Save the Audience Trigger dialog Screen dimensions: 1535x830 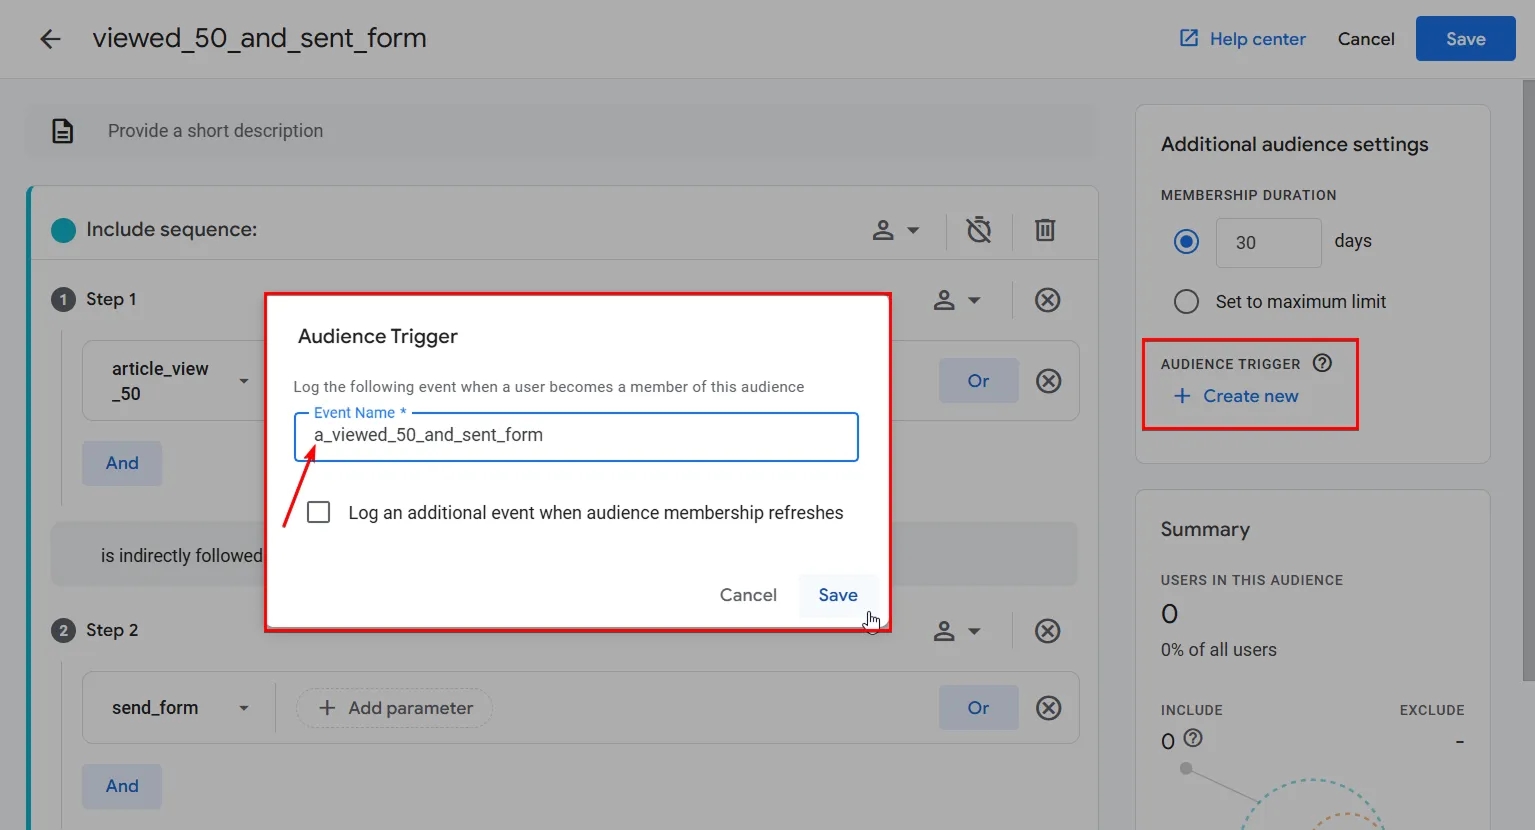click(838, 595)
